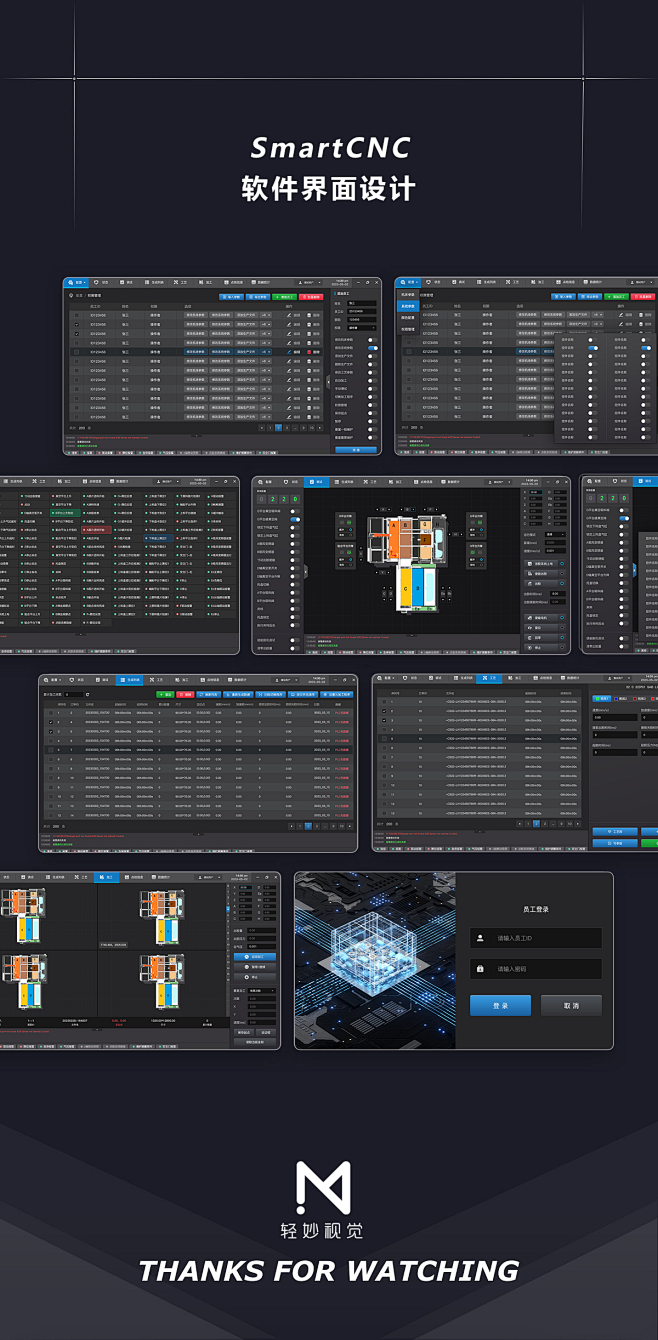Collapse the right side panel of top-left window using its edge handle
The width and height of the screenshot is (658, 1340).
pos(329,380)
